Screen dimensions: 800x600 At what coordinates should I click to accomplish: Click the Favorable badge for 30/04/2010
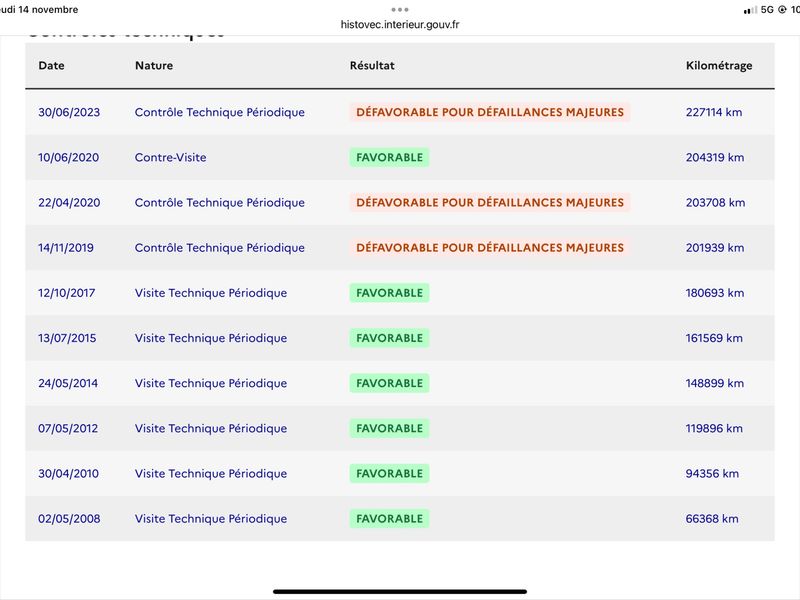tap(389, 473)
